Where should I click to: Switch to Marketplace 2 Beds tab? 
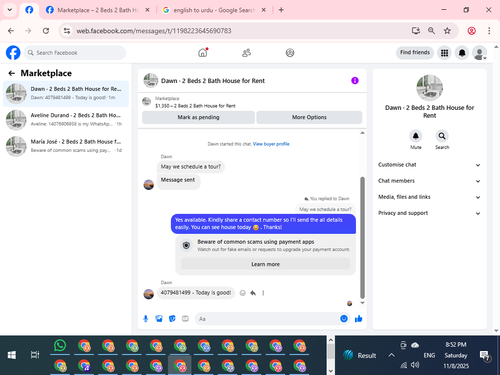coord(98,10)
